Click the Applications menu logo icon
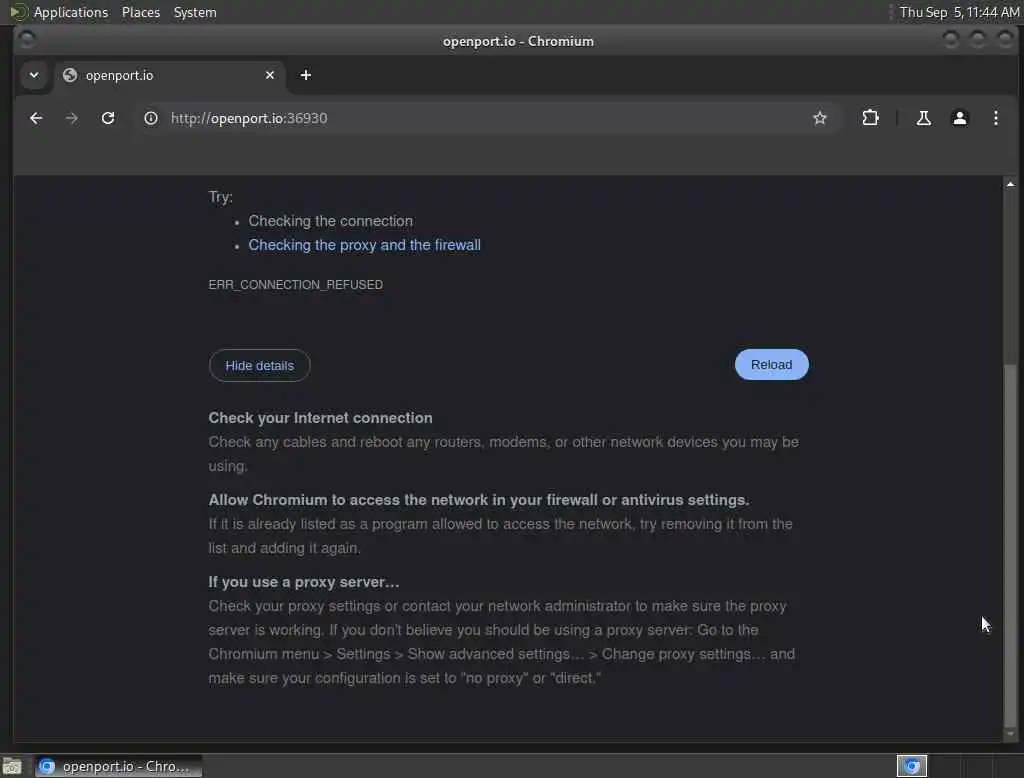 click(x=18, y=12)
